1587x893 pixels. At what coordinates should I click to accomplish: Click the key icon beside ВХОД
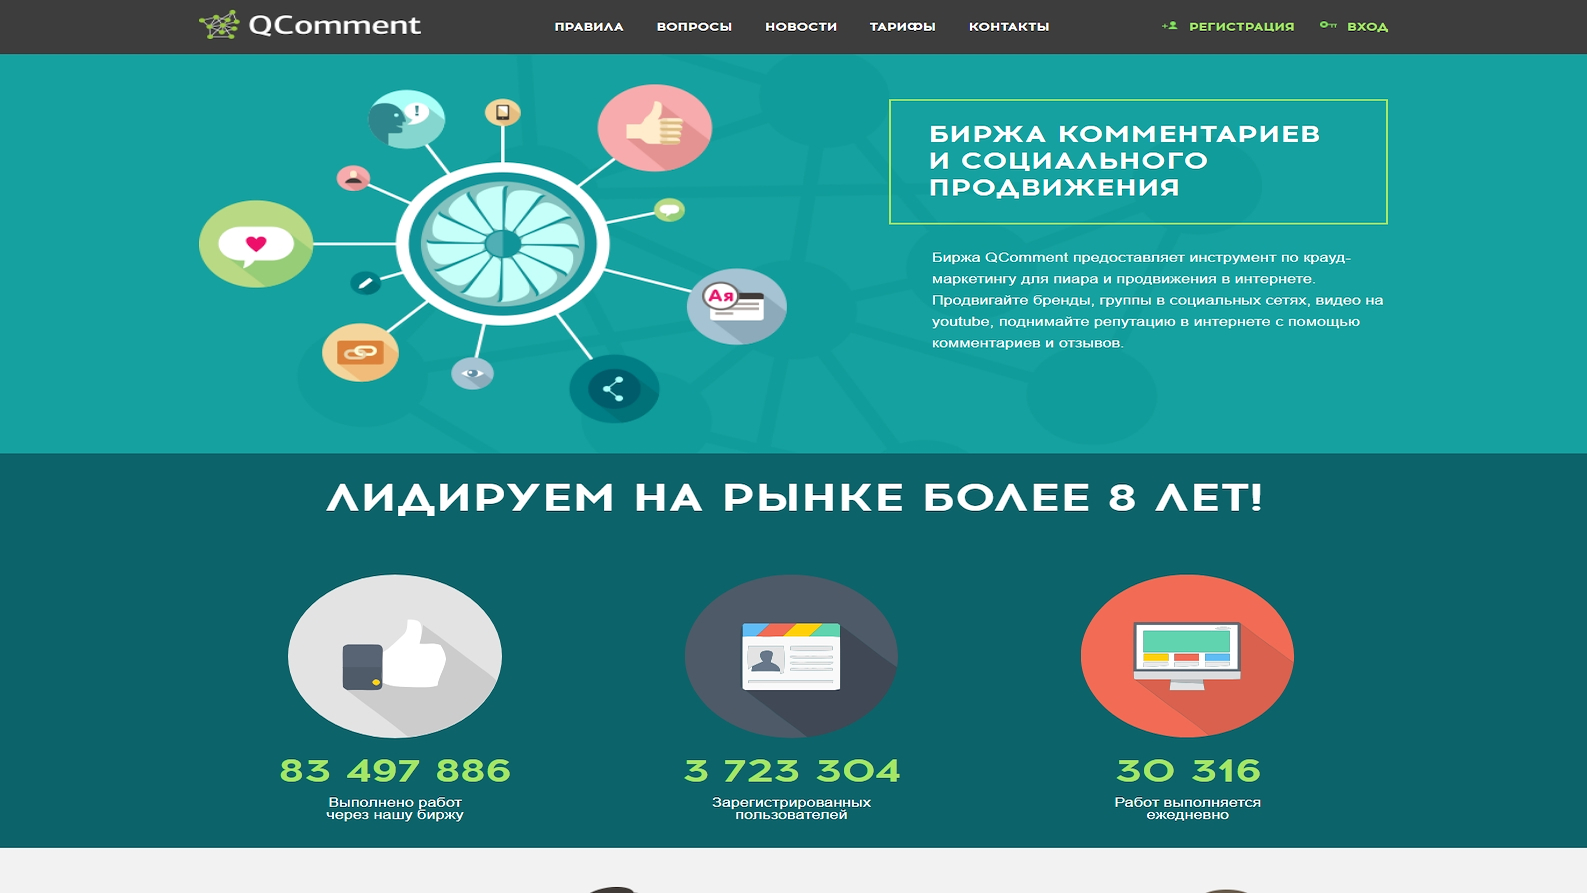[1328, 25]
